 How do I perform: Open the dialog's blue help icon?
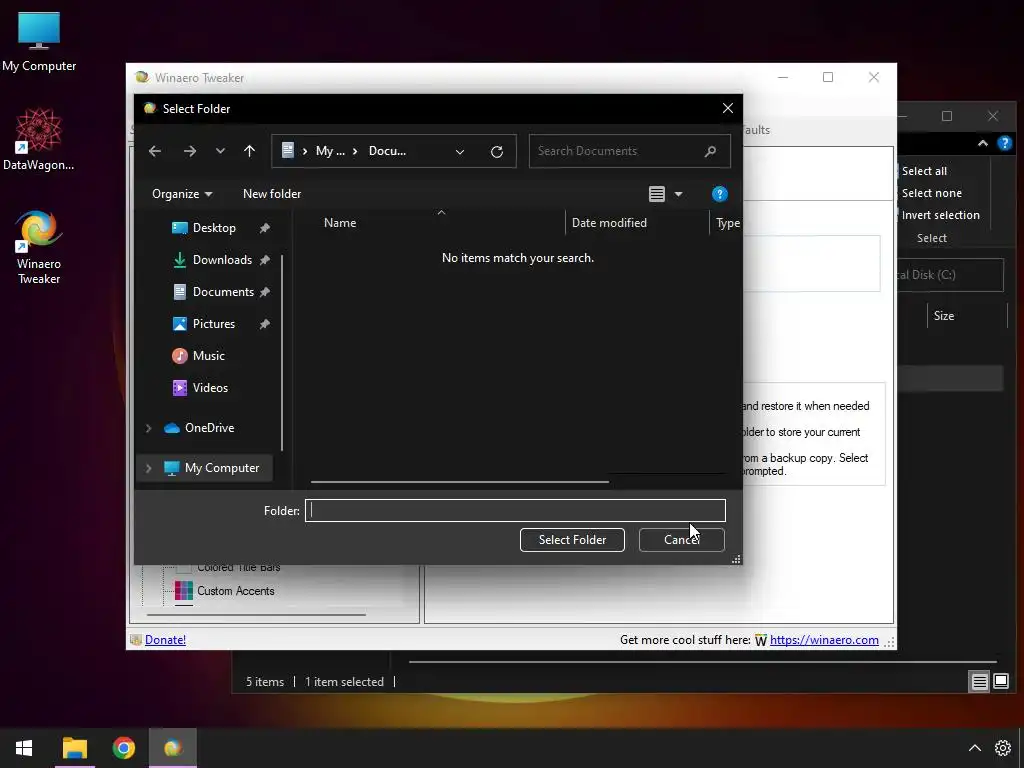point(720,194)
